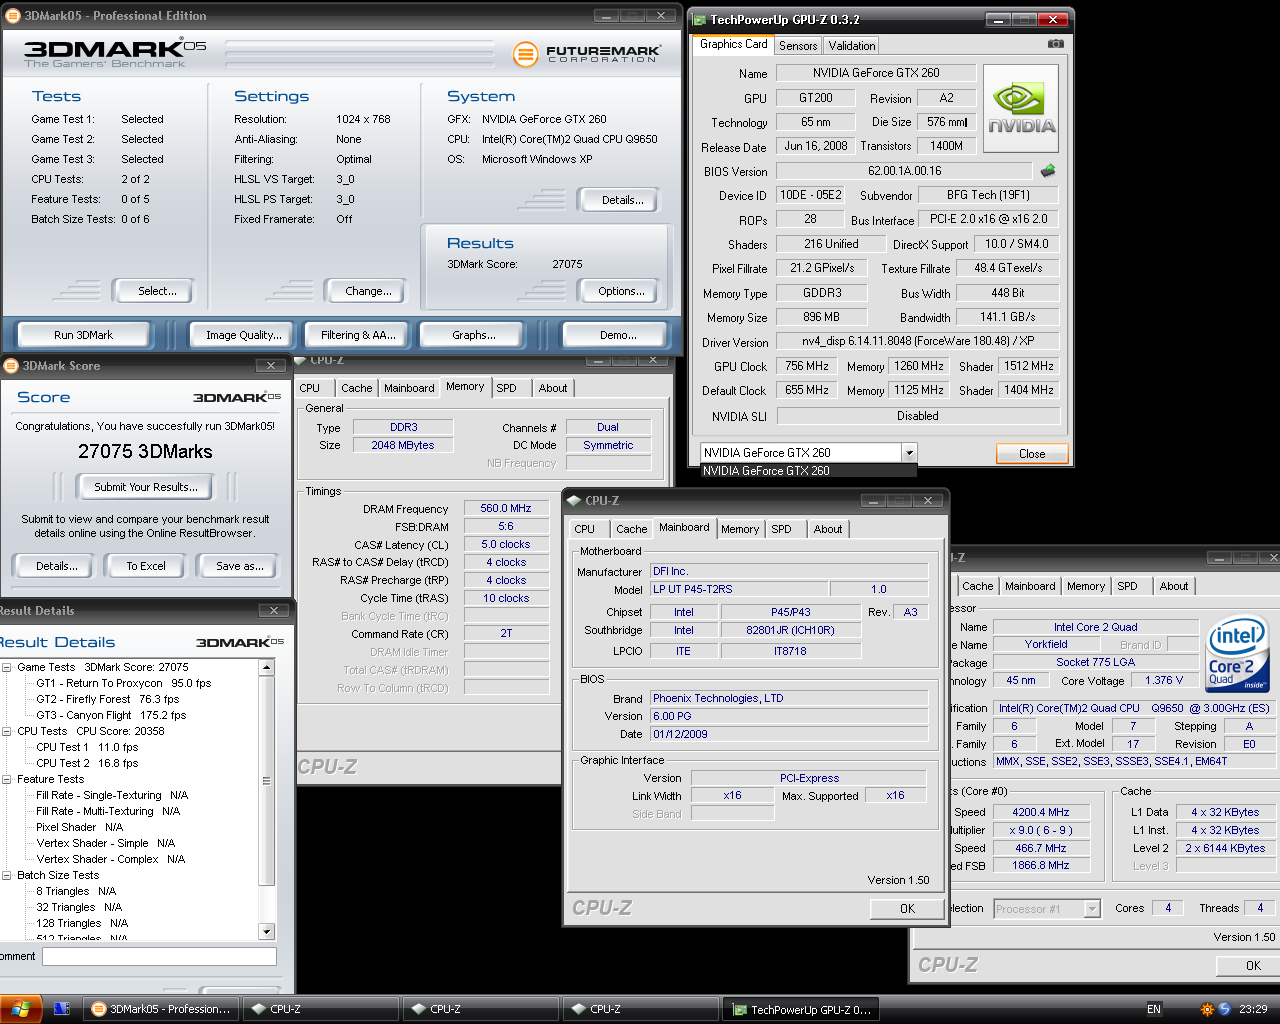Click the orange tray icon near clock
Image resolution: width=1280 pixels, height=1024 pixels.
1207,1009
